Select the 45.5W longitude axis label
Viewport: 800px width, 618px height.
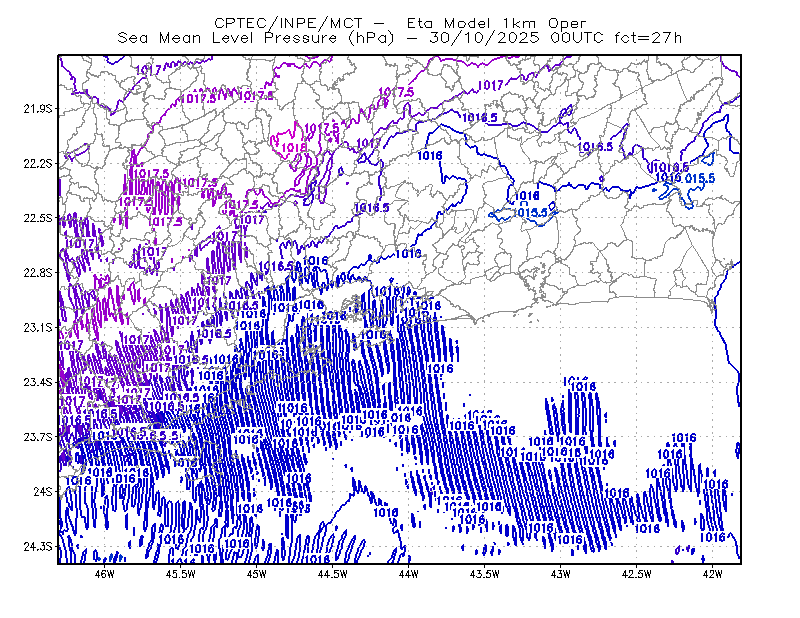tap(181, 574)
